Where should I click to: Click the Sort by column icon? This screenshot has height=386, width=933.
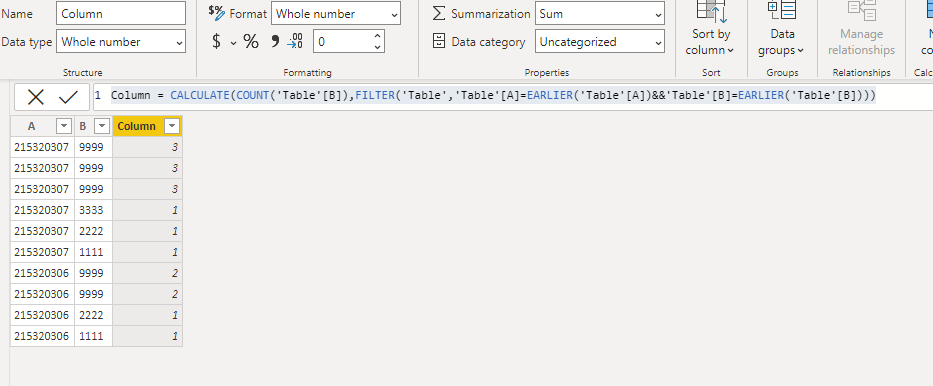tap(711, 10)
